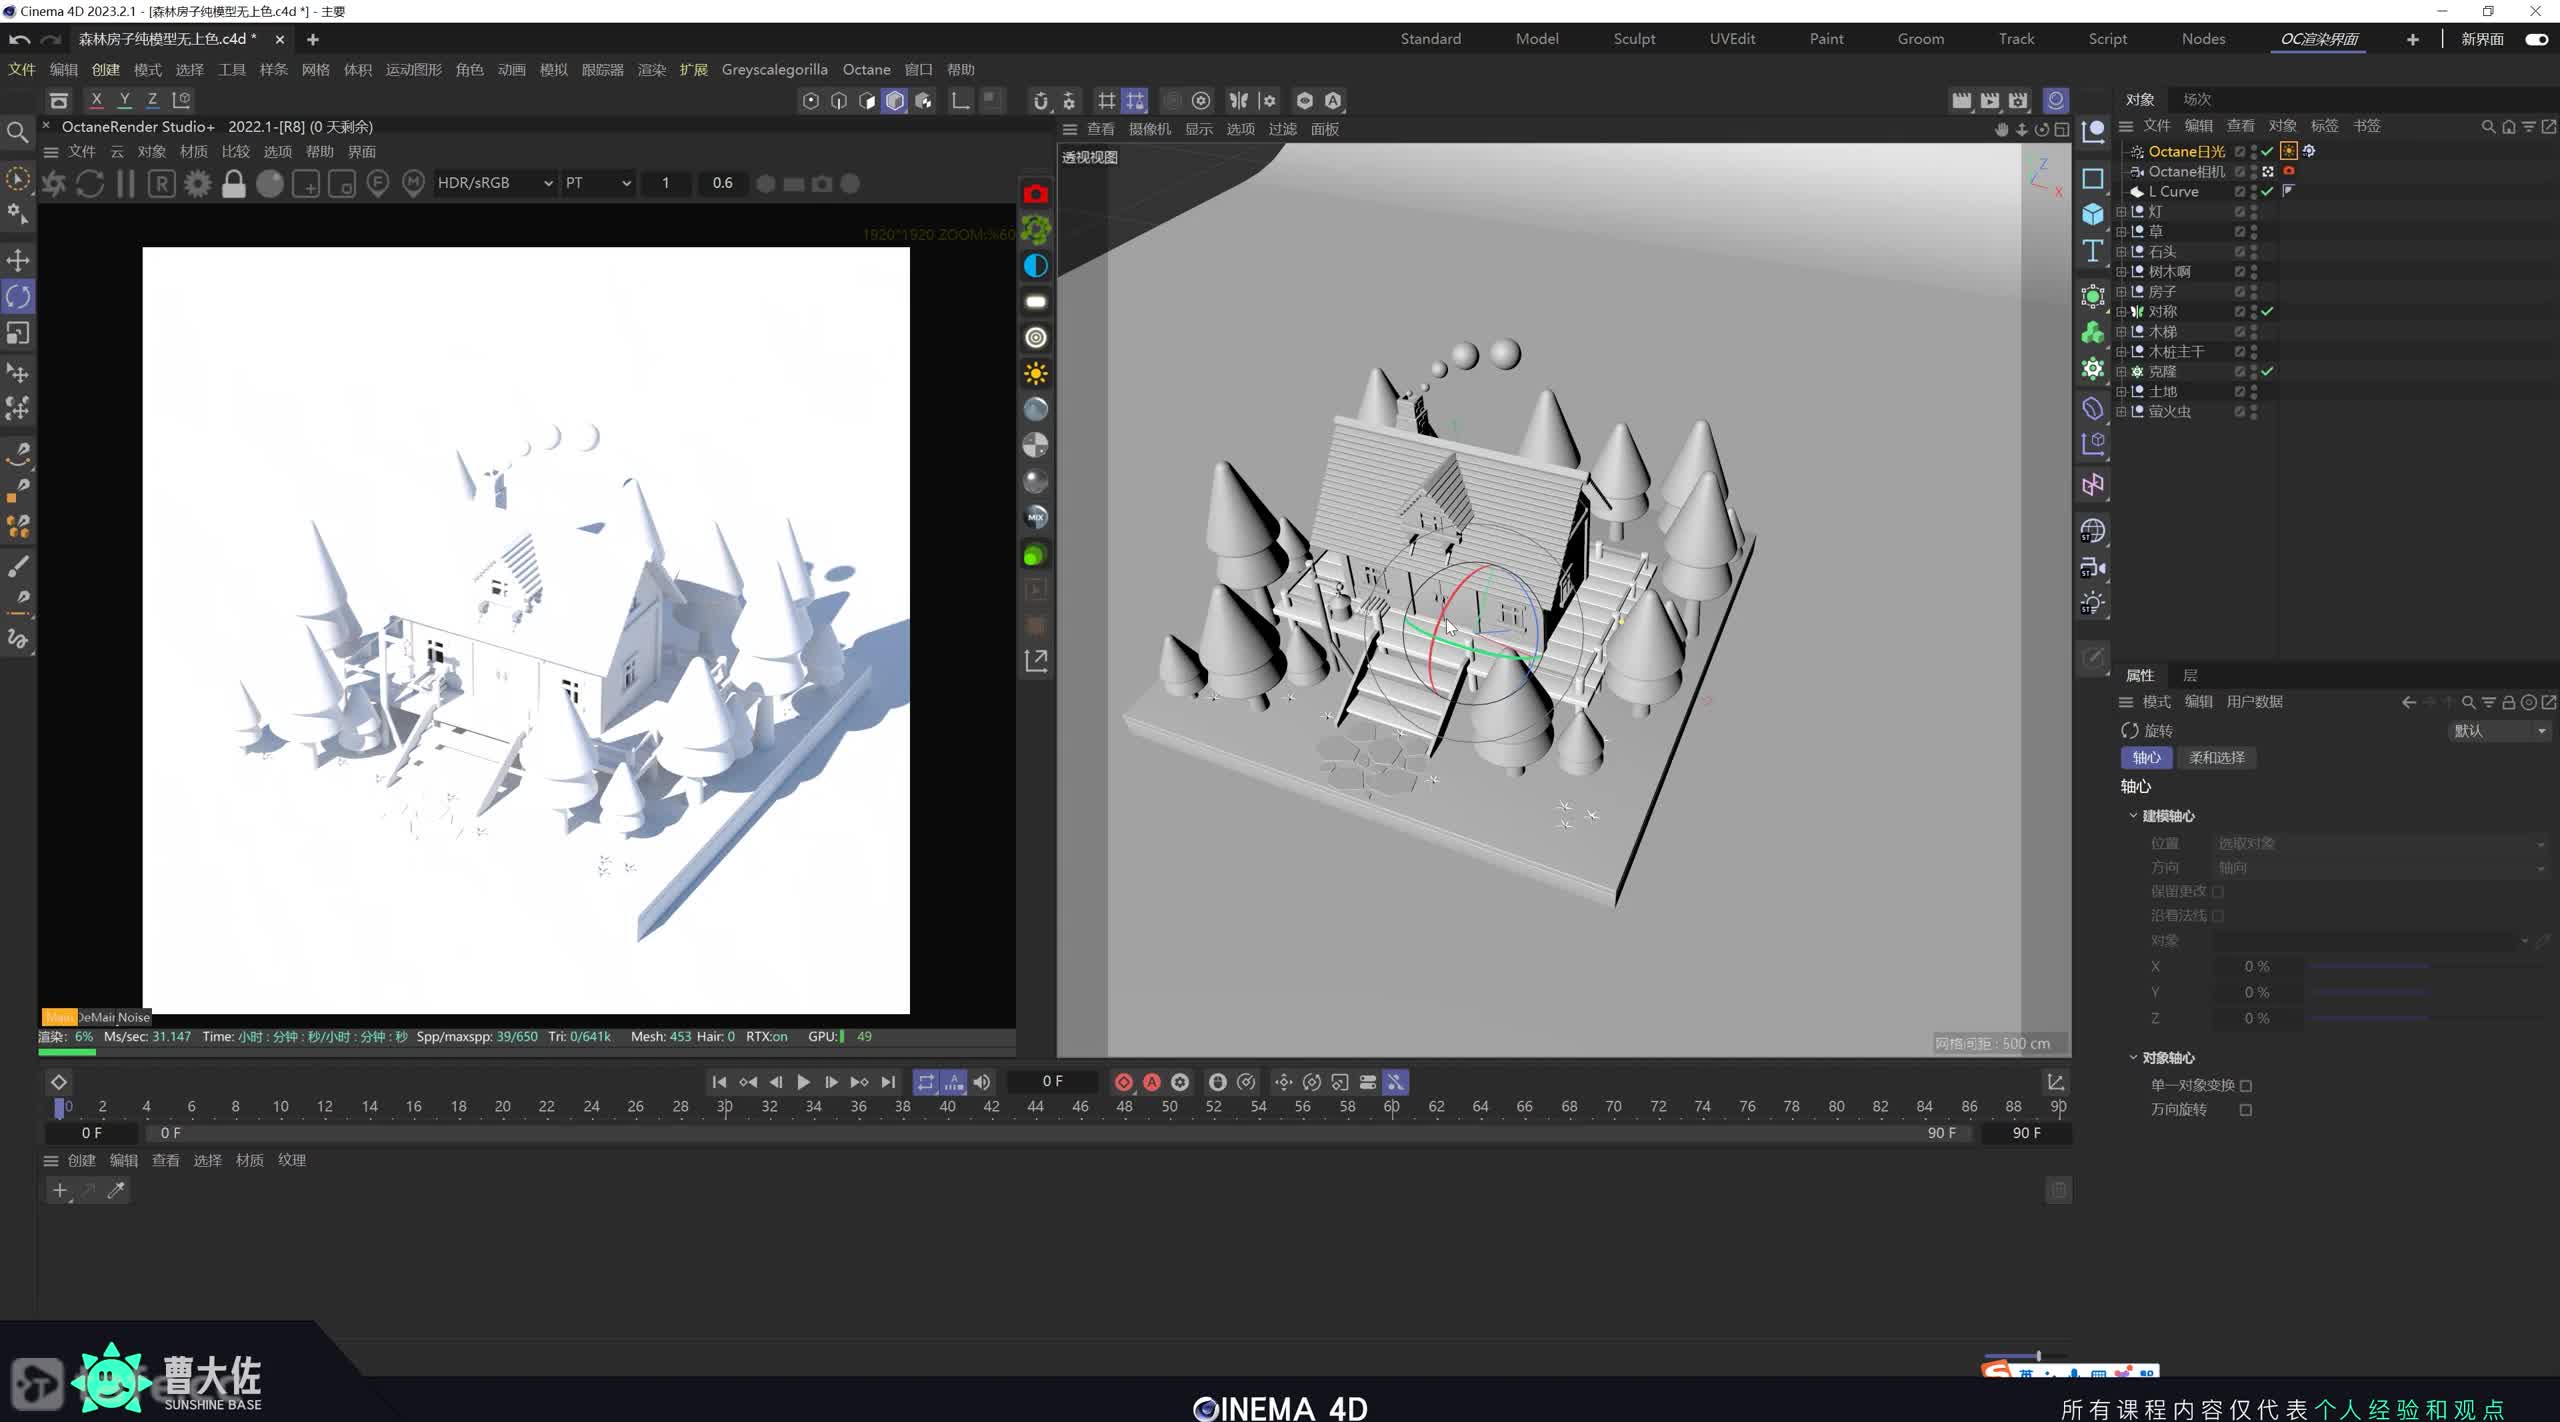Toggle the 新界面 switch
Screen dimensions: 2560x1422
pos(2536,39)
